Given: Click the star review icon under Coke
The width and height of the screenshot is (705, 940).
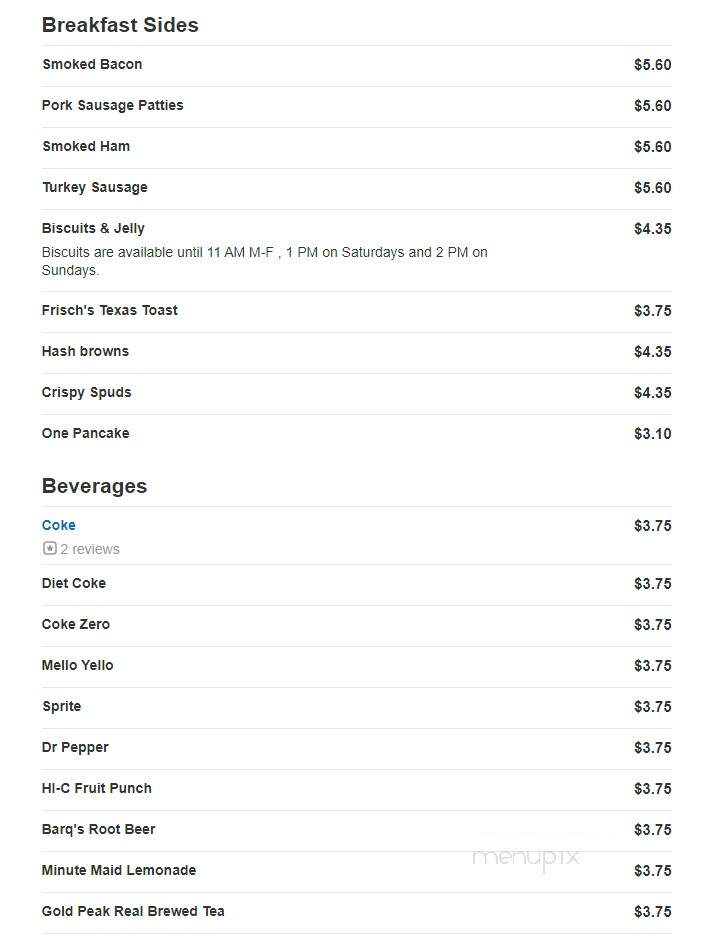Looking at the screenshot, I should 50,549.
